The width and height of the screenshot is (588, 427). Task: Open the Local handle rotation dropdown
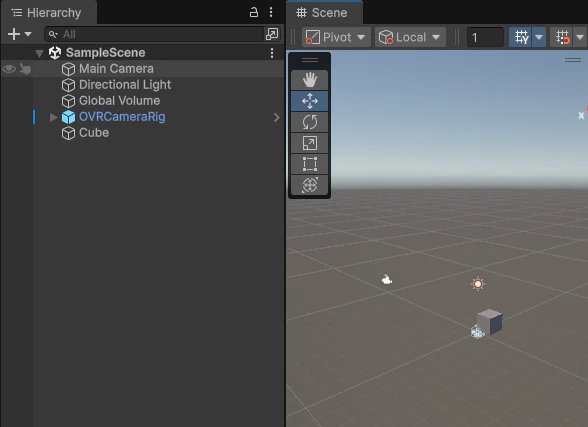410,37
